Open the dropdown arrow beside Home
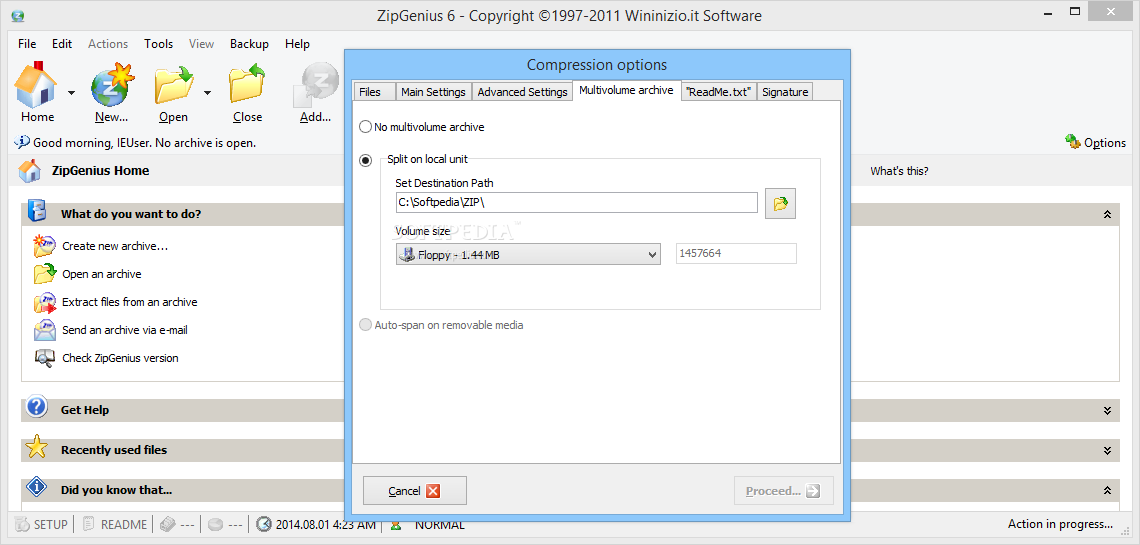The width and height of the screenshot is (1140, 545). pos(71,92)
